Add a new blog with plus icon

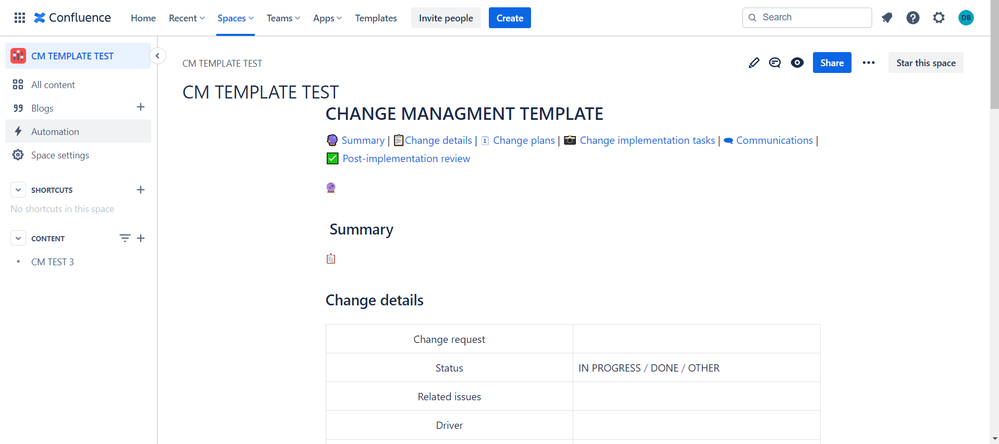point(141,107)
